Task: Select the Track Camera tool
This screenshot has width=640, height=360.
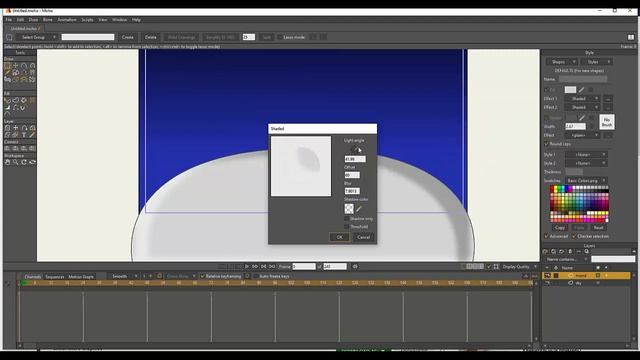Action: (7, 149)
